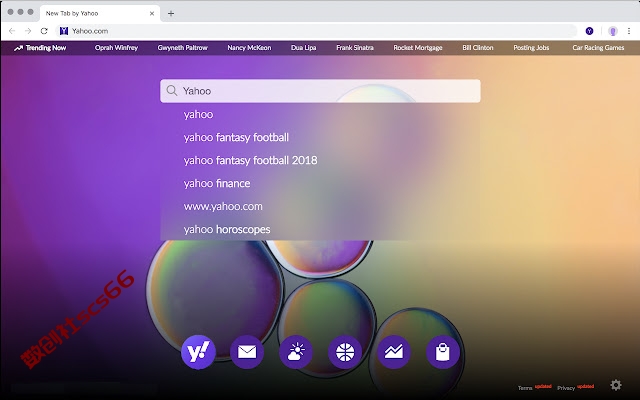Open the Terms link
This screenshot has width=640, height=400.
pos(525,388)
